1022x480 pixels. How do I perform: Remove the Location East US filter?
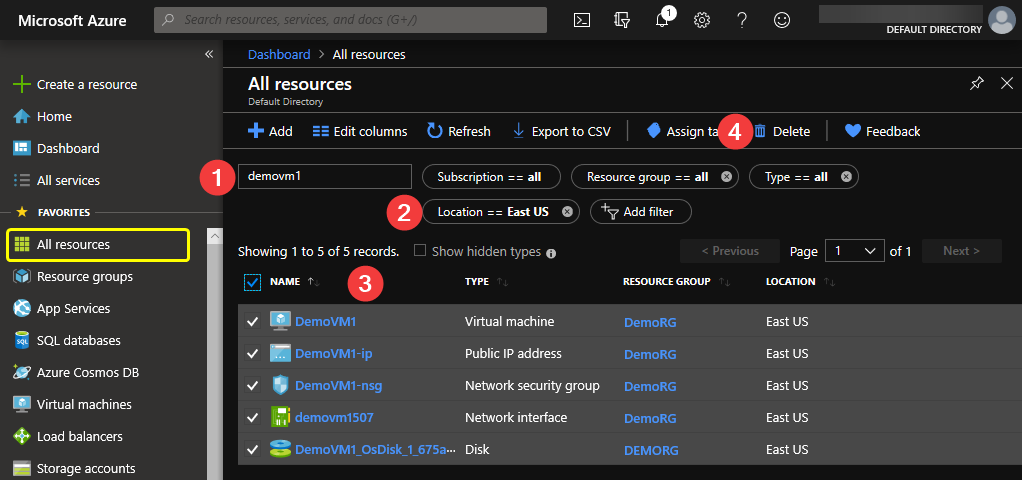[x=567, y=211]
